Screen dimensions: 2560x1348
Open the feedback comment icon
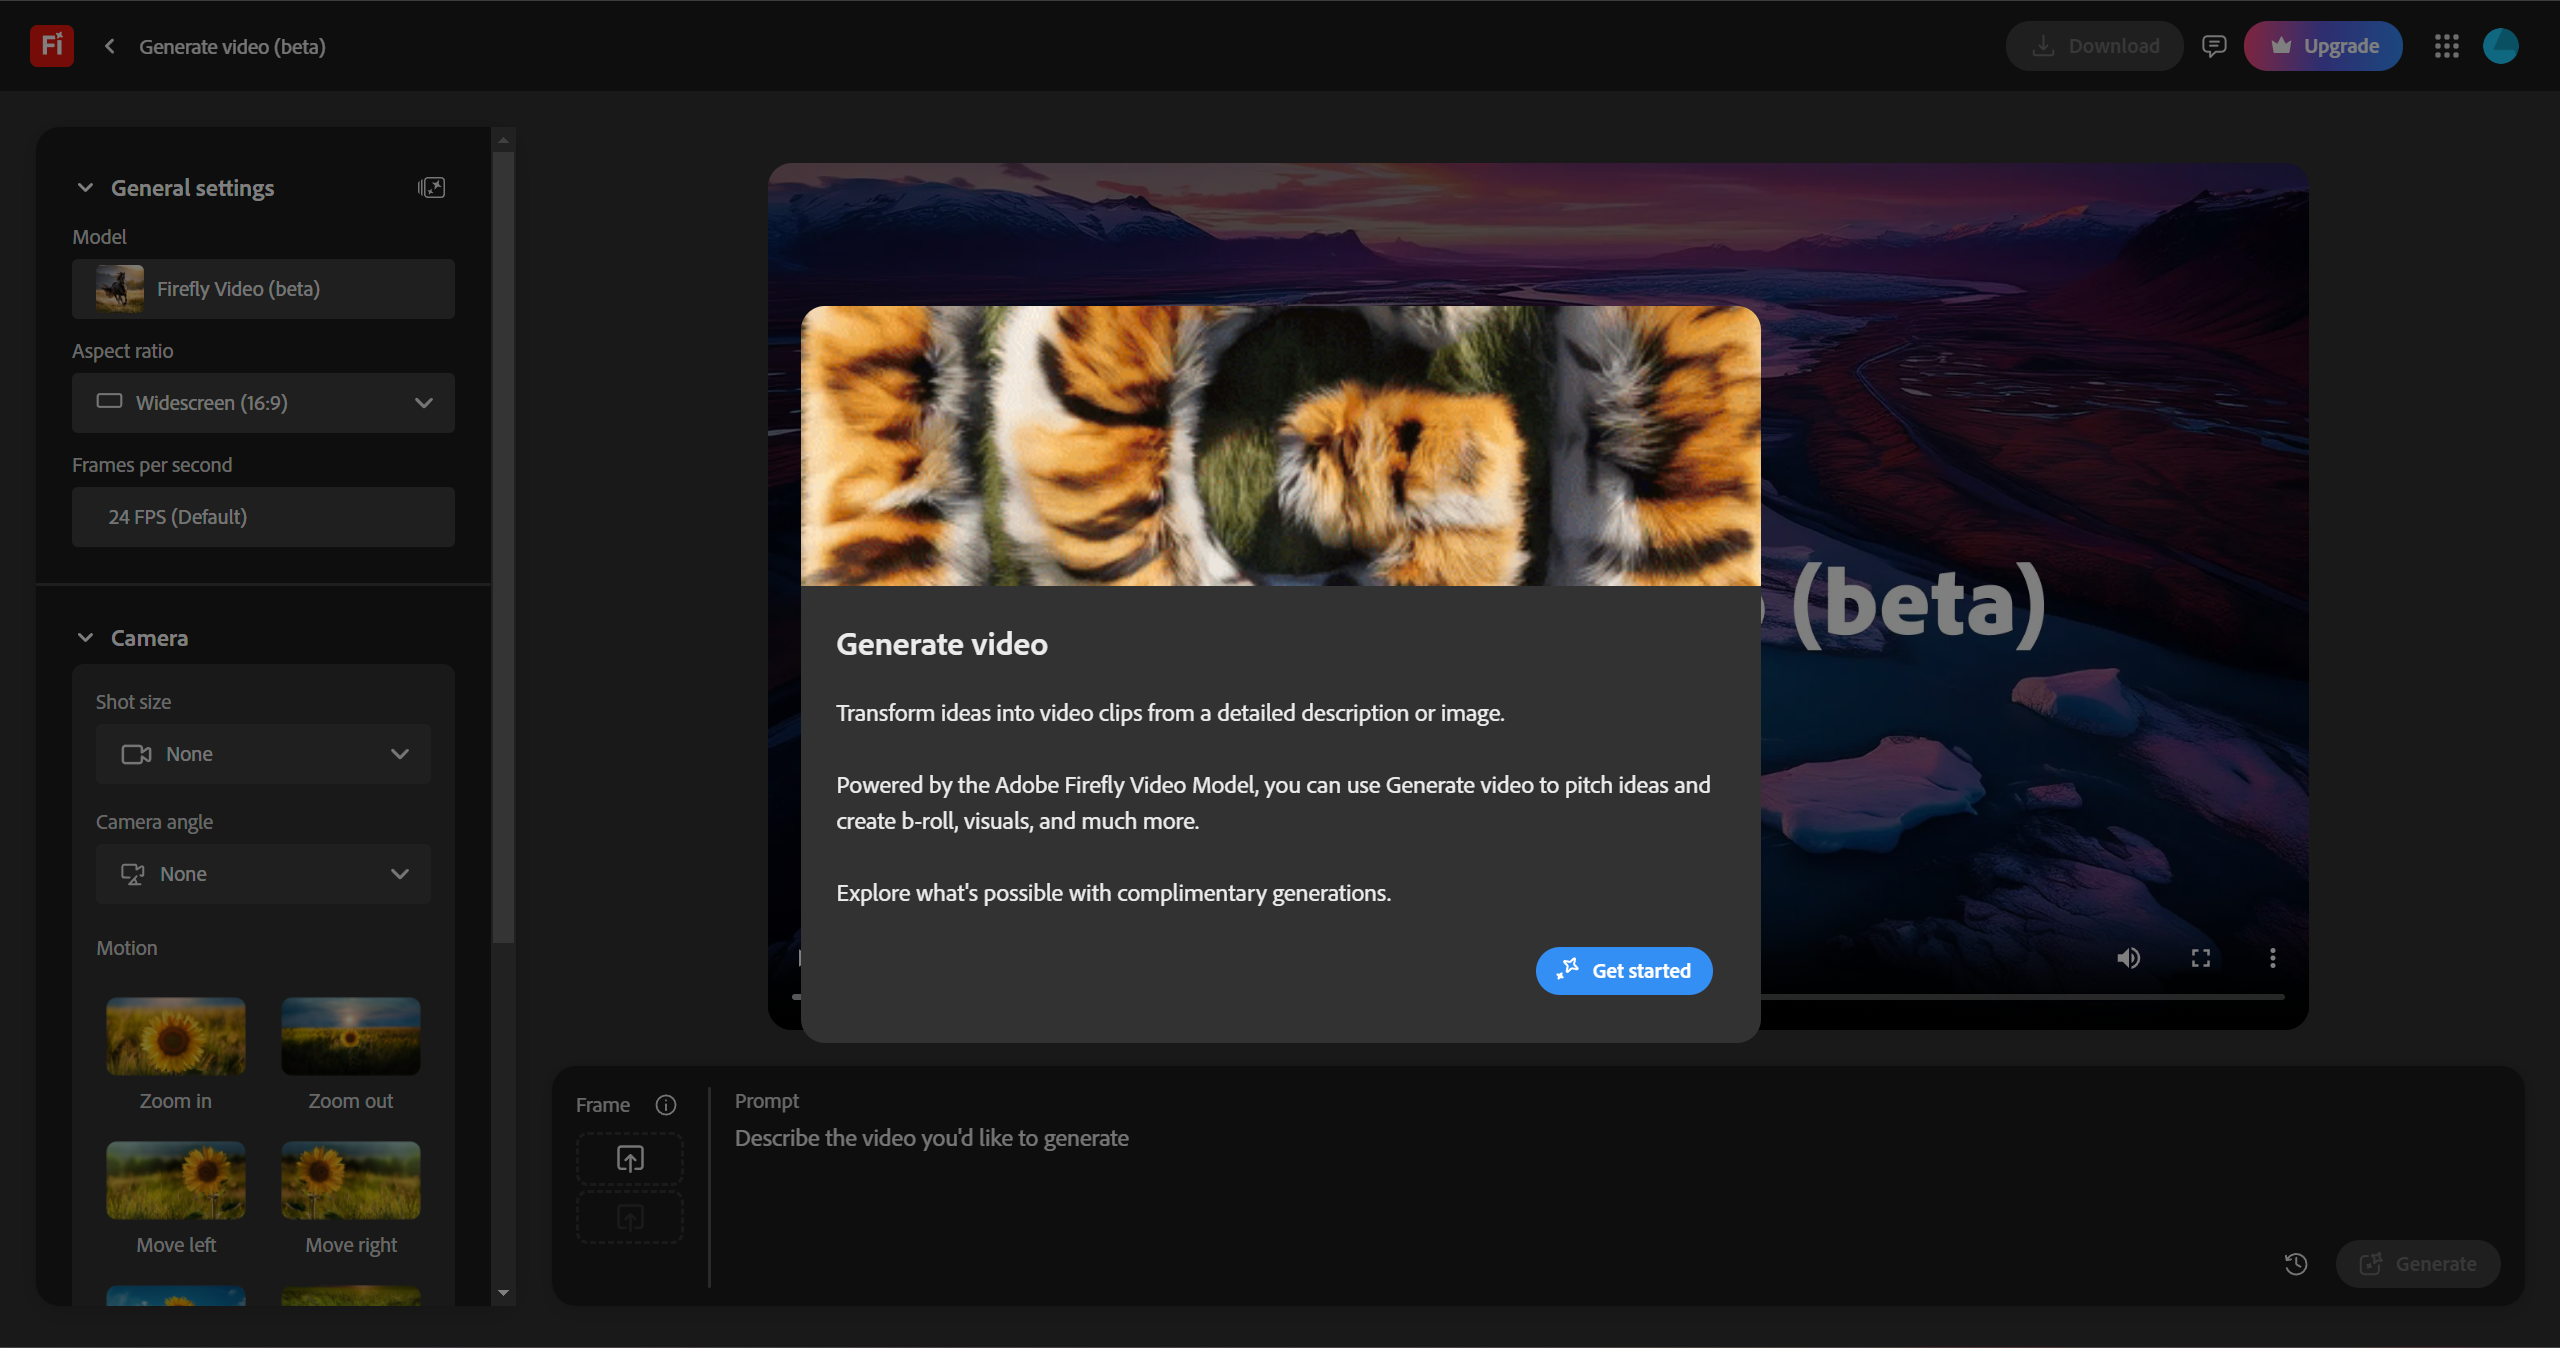[x=2214, y=46]
